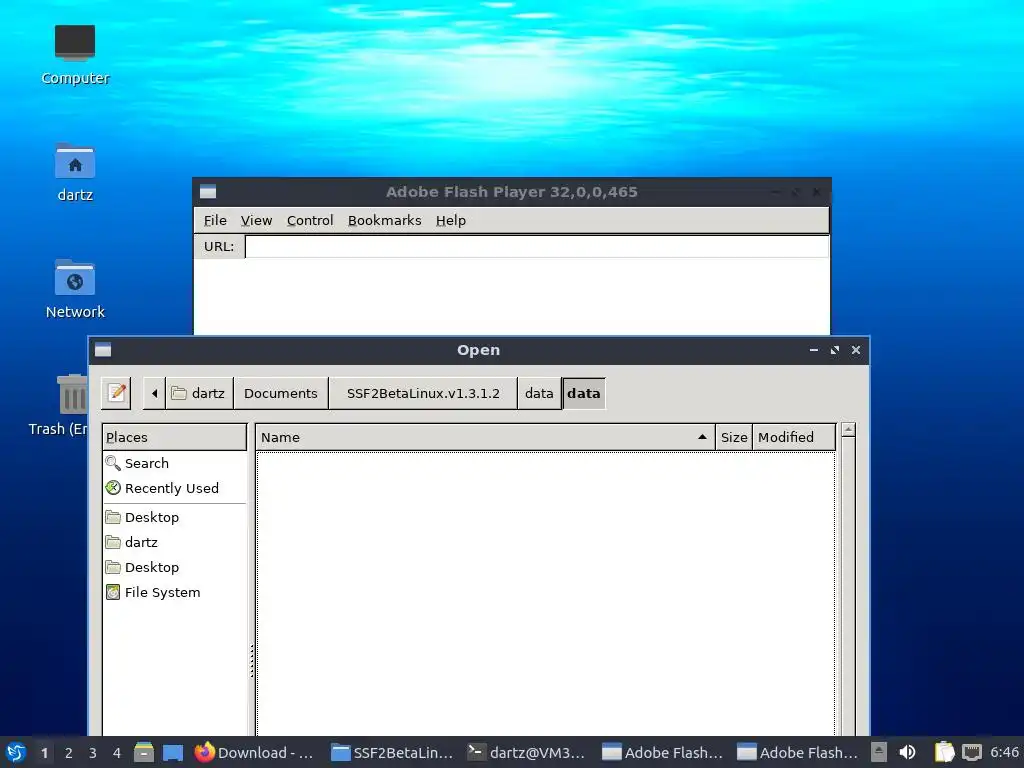Open the Lubuntu start menu

tap(16, 752)
